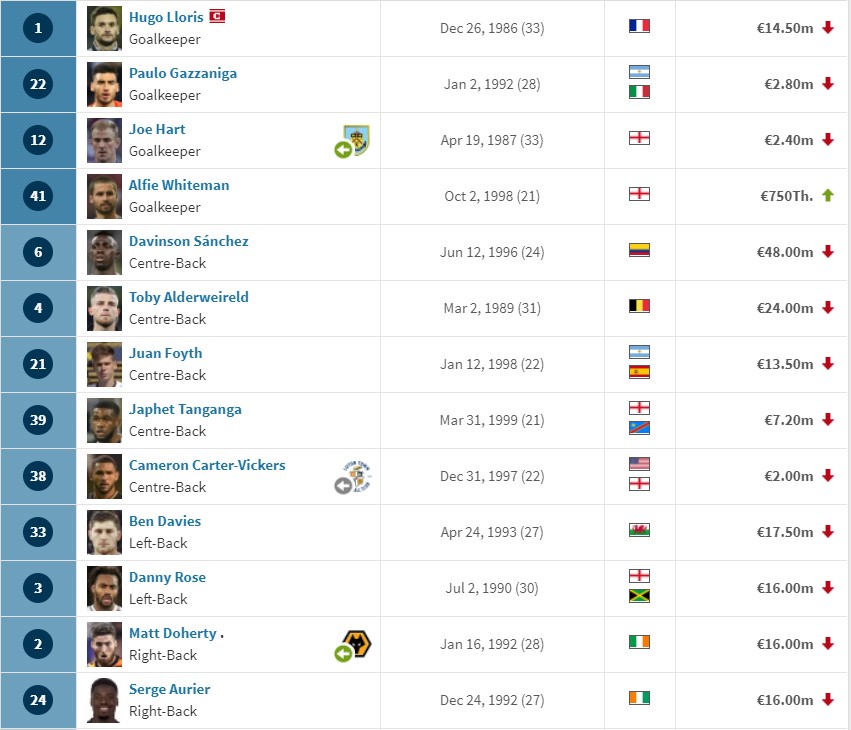The image size is (851, 730).
Task: Open Paulo Gazzaniga's player profile link
Action: 183,73
